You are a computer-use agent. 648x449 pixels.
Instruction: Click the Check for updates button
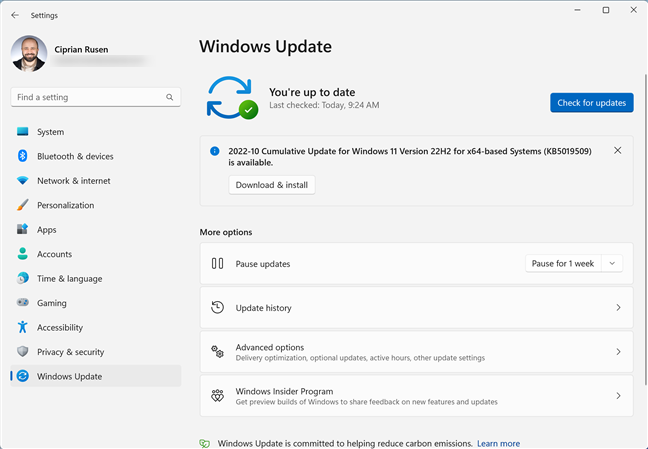click(591, 103)
